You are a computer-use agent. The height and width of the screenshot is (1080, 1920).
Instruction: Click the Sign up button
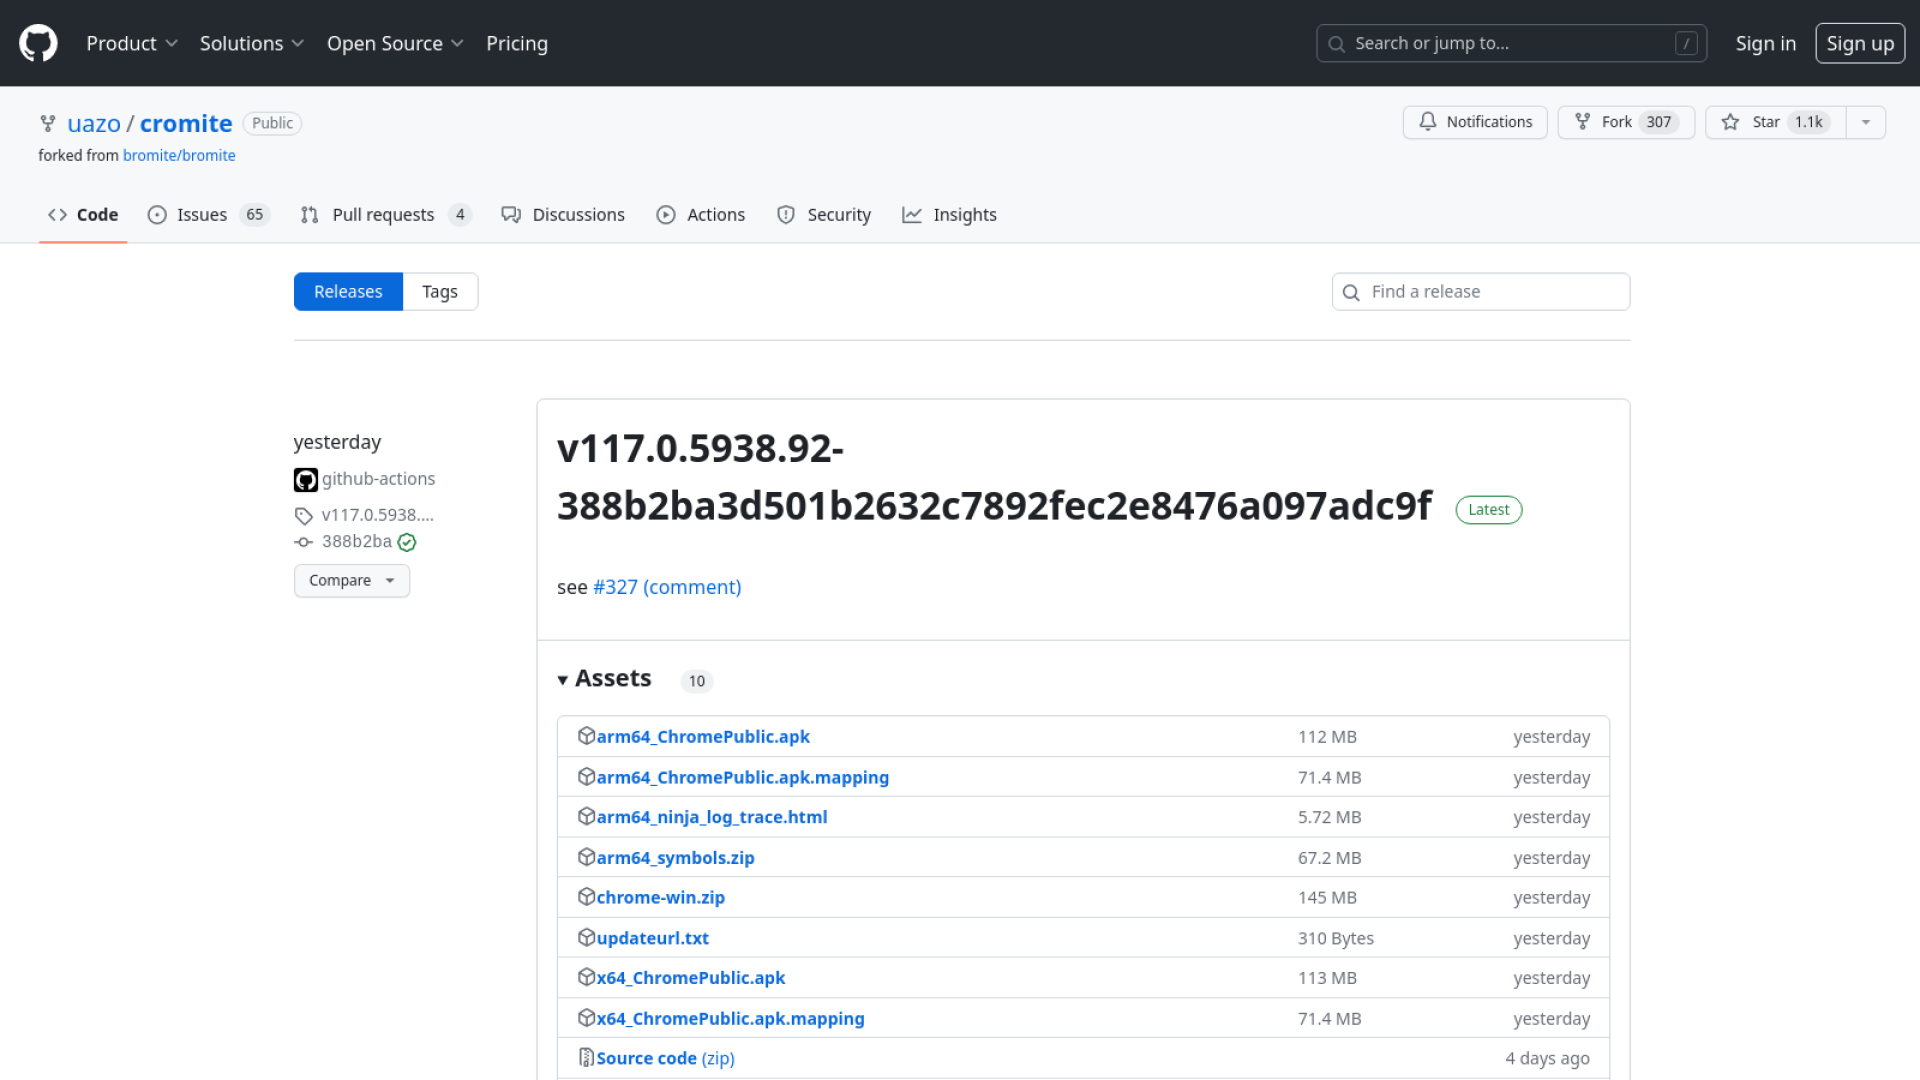click(x=1859, y=43)
